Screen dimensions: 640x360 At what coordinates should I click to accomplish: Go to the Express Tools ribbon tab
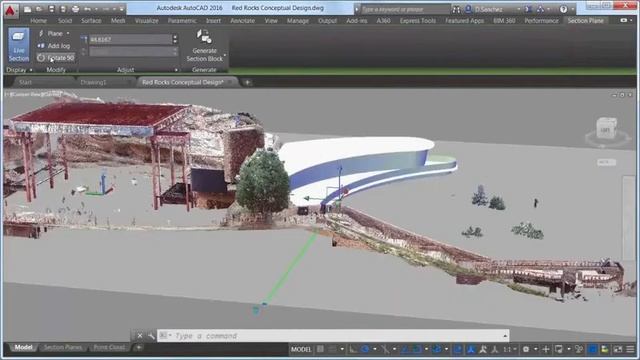(418, 20)
